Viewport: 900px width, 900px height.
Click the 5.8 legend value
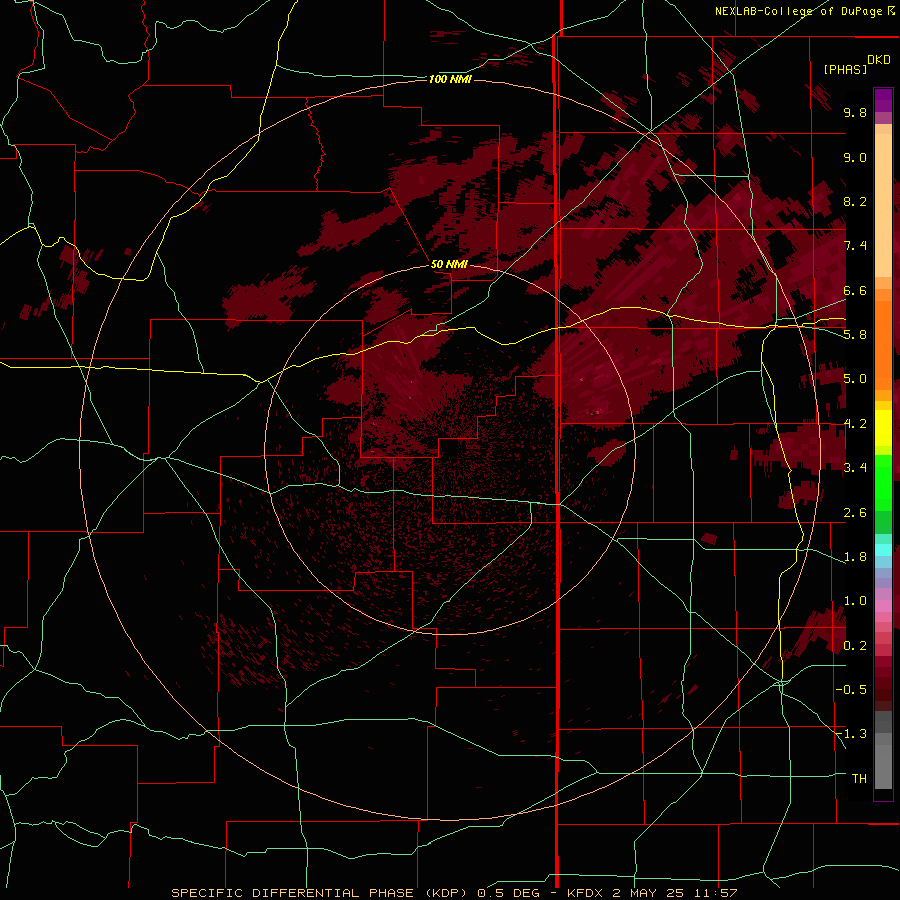point(855,335)
